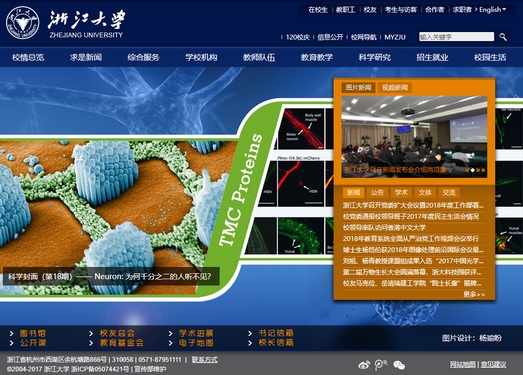Open the 科学研究 navigation menu
The height and width of the screenshot is (375, 523).
[375, 57]
